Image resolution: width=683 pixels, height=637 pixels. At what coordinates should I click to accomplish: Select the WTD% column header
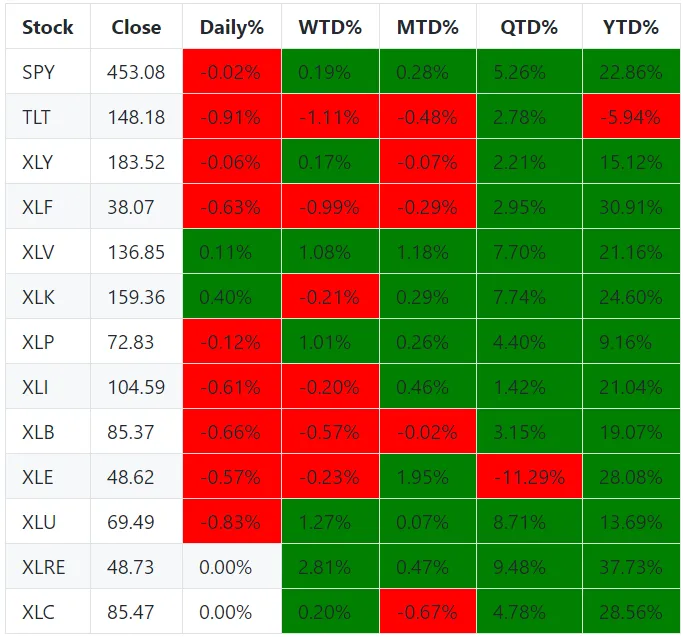click(x=330, y=27)
